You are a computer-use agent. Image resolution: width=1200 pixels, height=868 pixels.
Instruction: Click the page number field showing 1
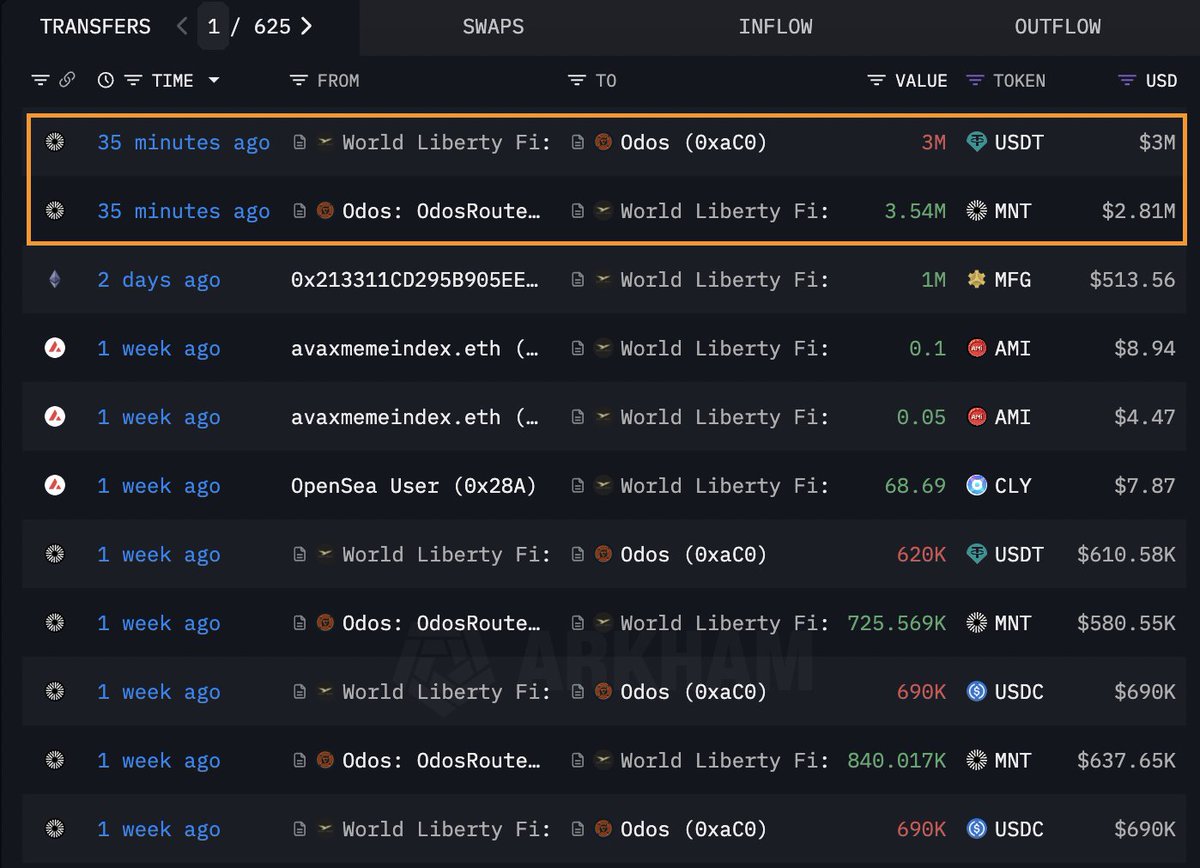213,27
